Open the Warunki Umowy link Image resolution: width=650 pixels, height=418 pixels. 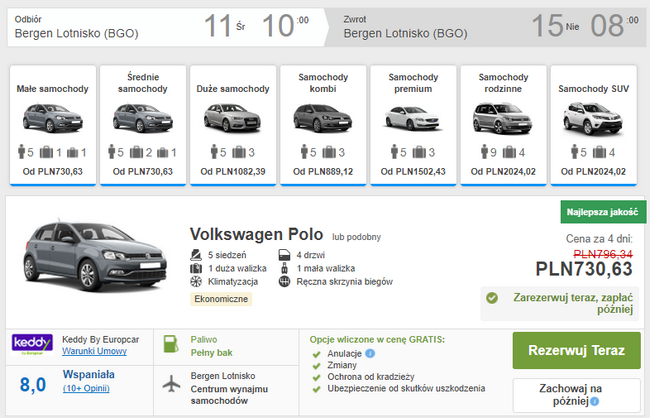click(95, 351)
